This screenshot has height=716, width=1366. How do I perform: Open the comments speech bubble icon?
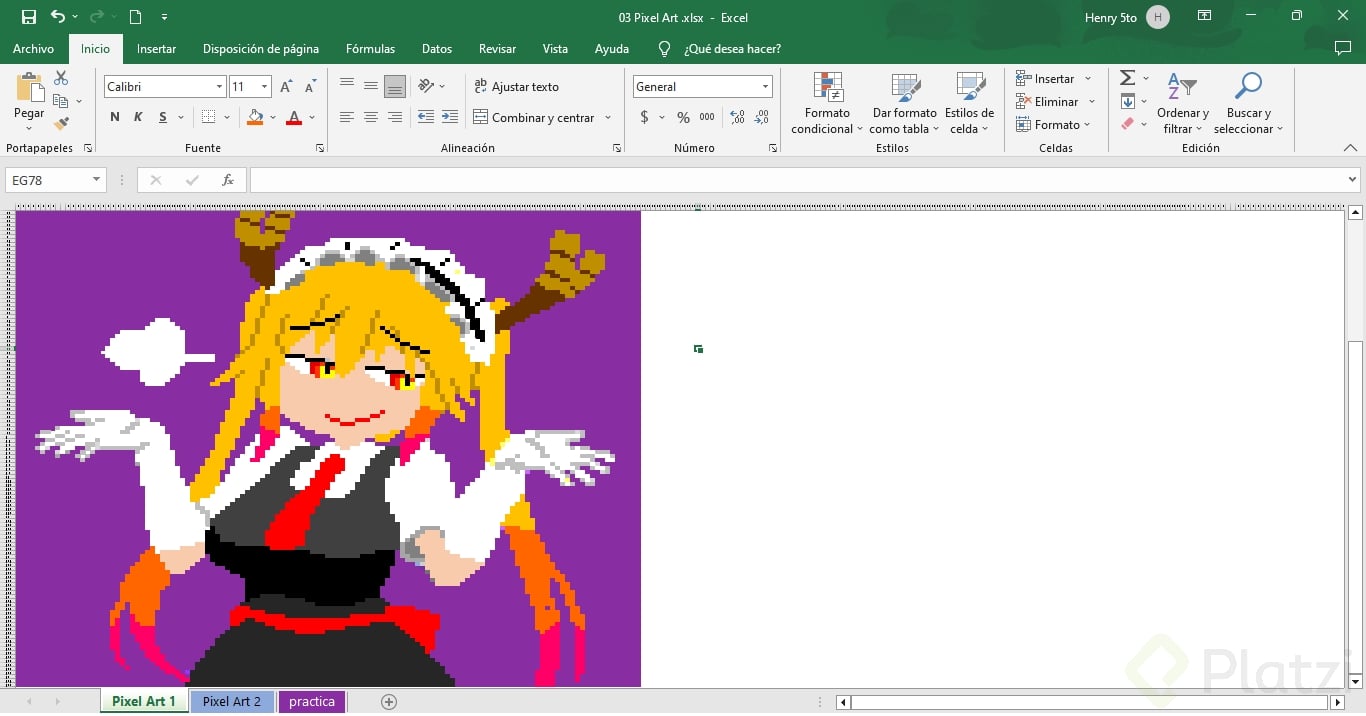[x=1343, y=48]
